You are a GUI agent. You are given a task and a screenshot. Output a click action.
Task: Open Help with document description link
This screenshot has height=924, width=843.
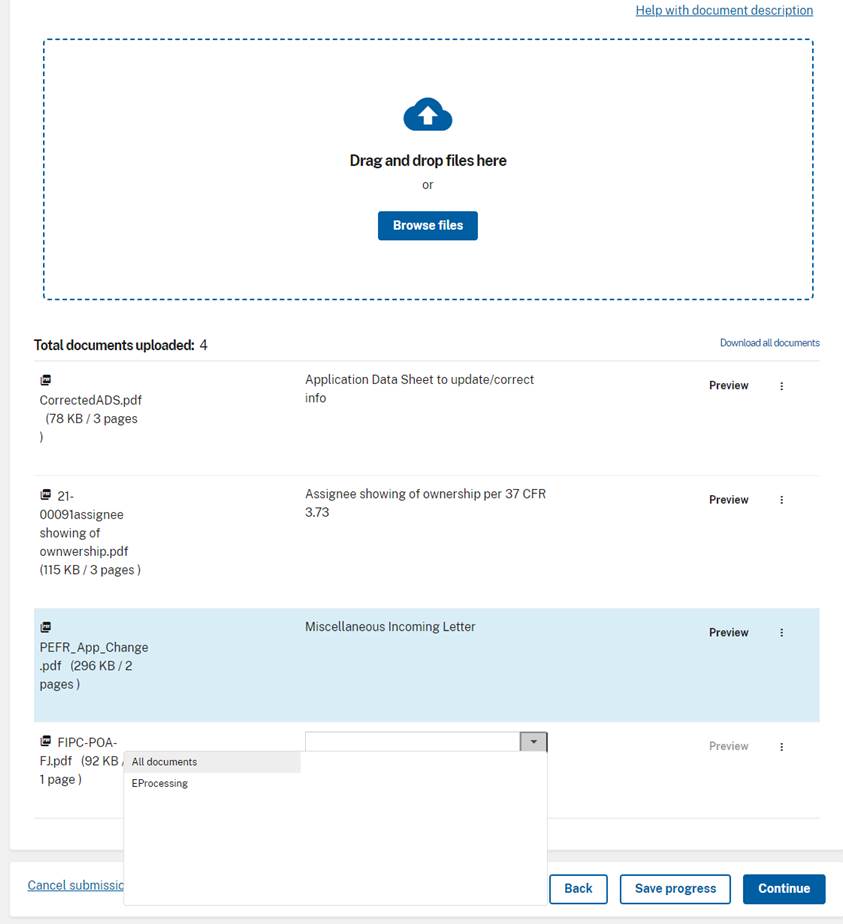(724, 11)
